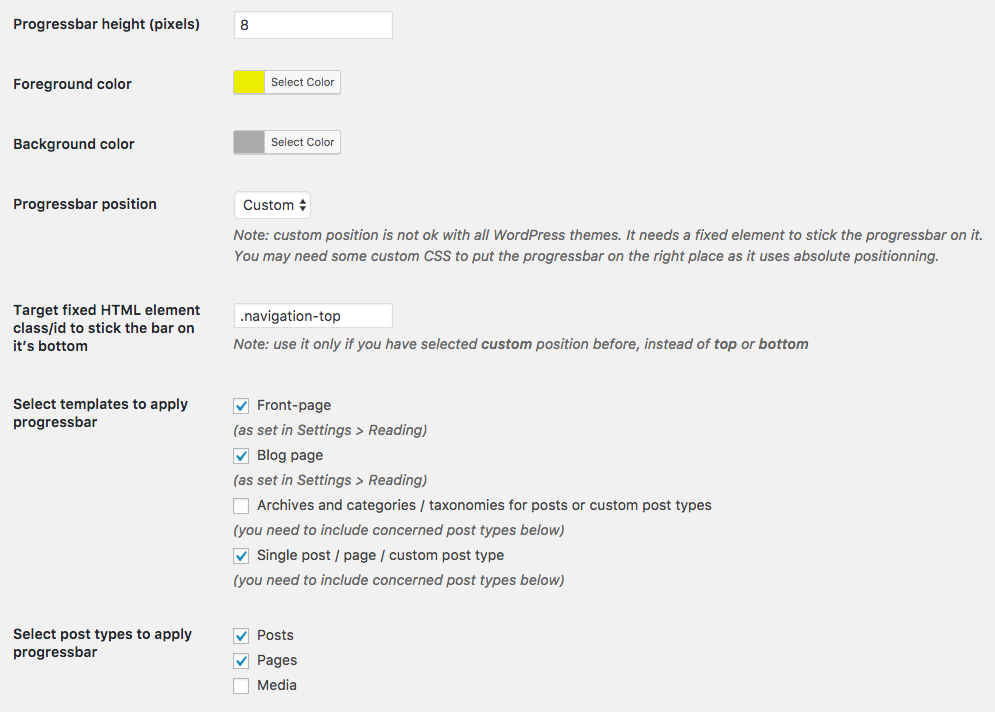Click the .navigation-top target element field
Image resolution: width=995 pixels, height=712 pixels.
[312, 316]
